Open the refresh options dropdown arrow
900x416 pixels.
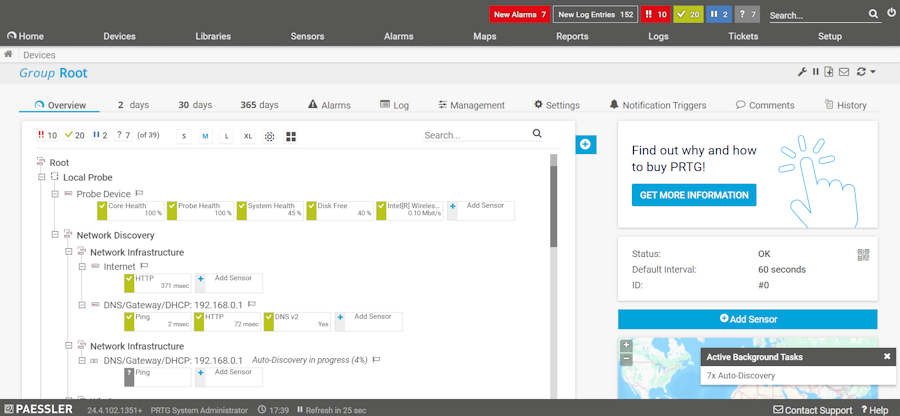pyautogui.click(x=873, y=72)
